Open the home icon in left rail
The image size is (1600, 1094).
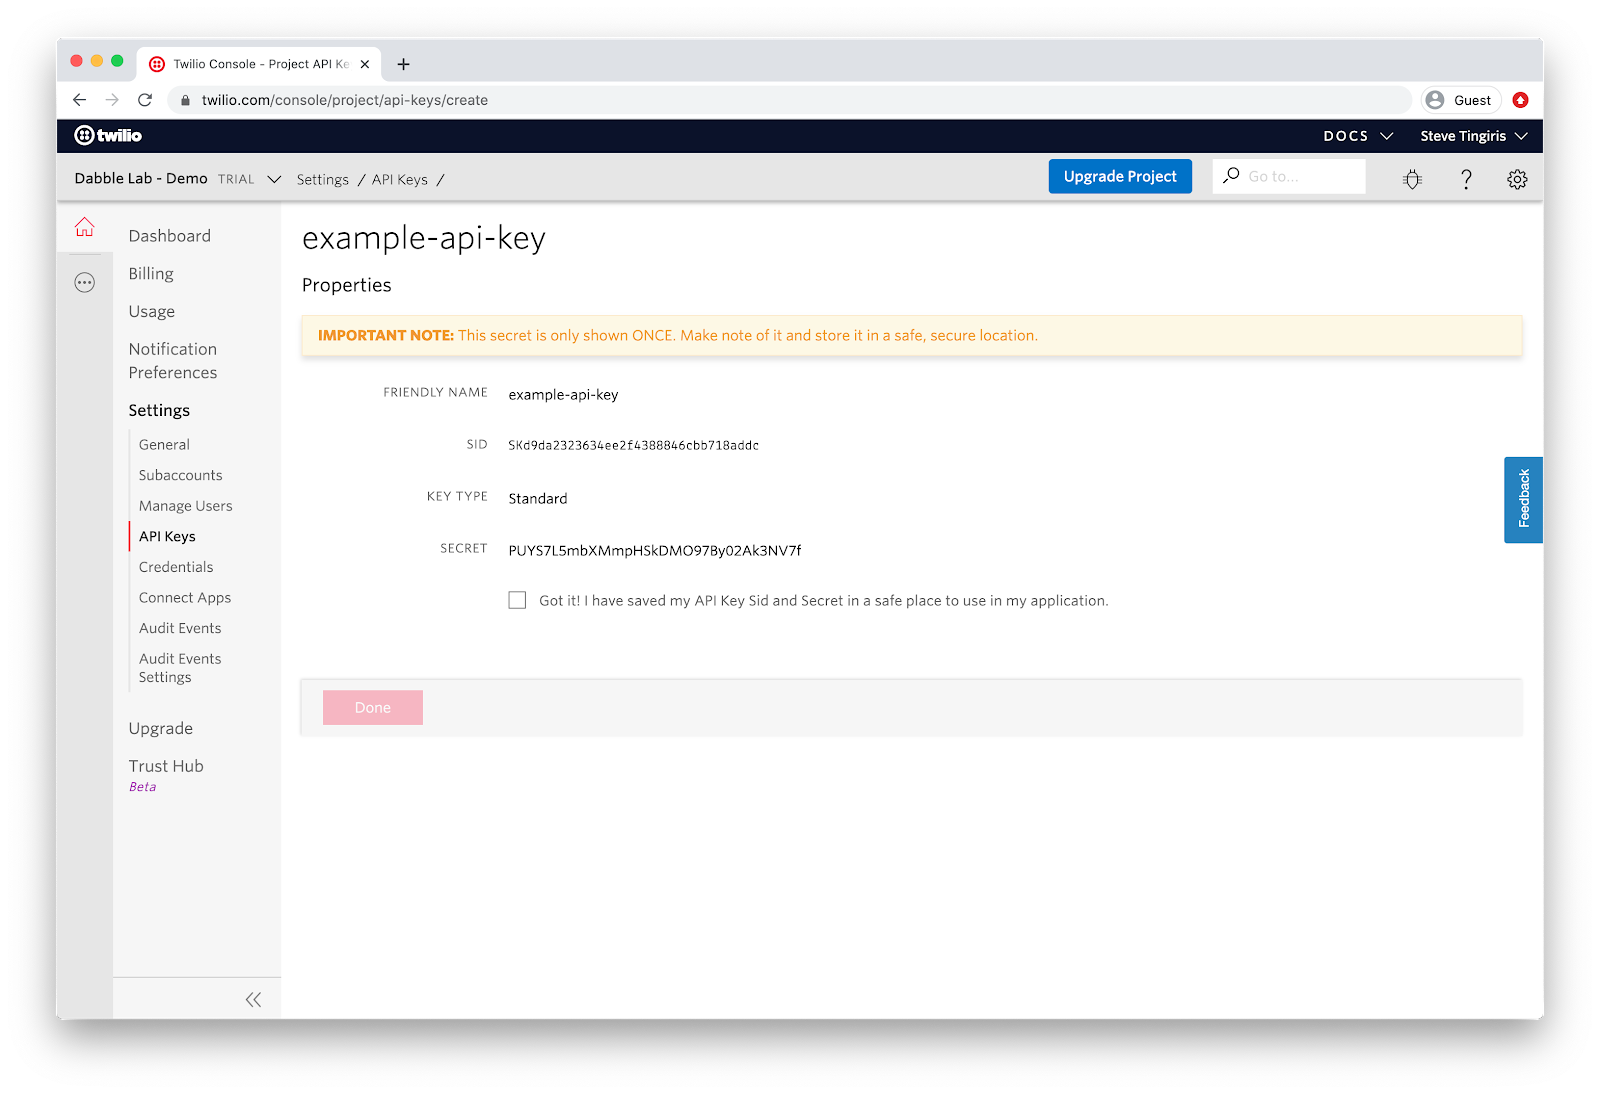click(x=85, y=228)
